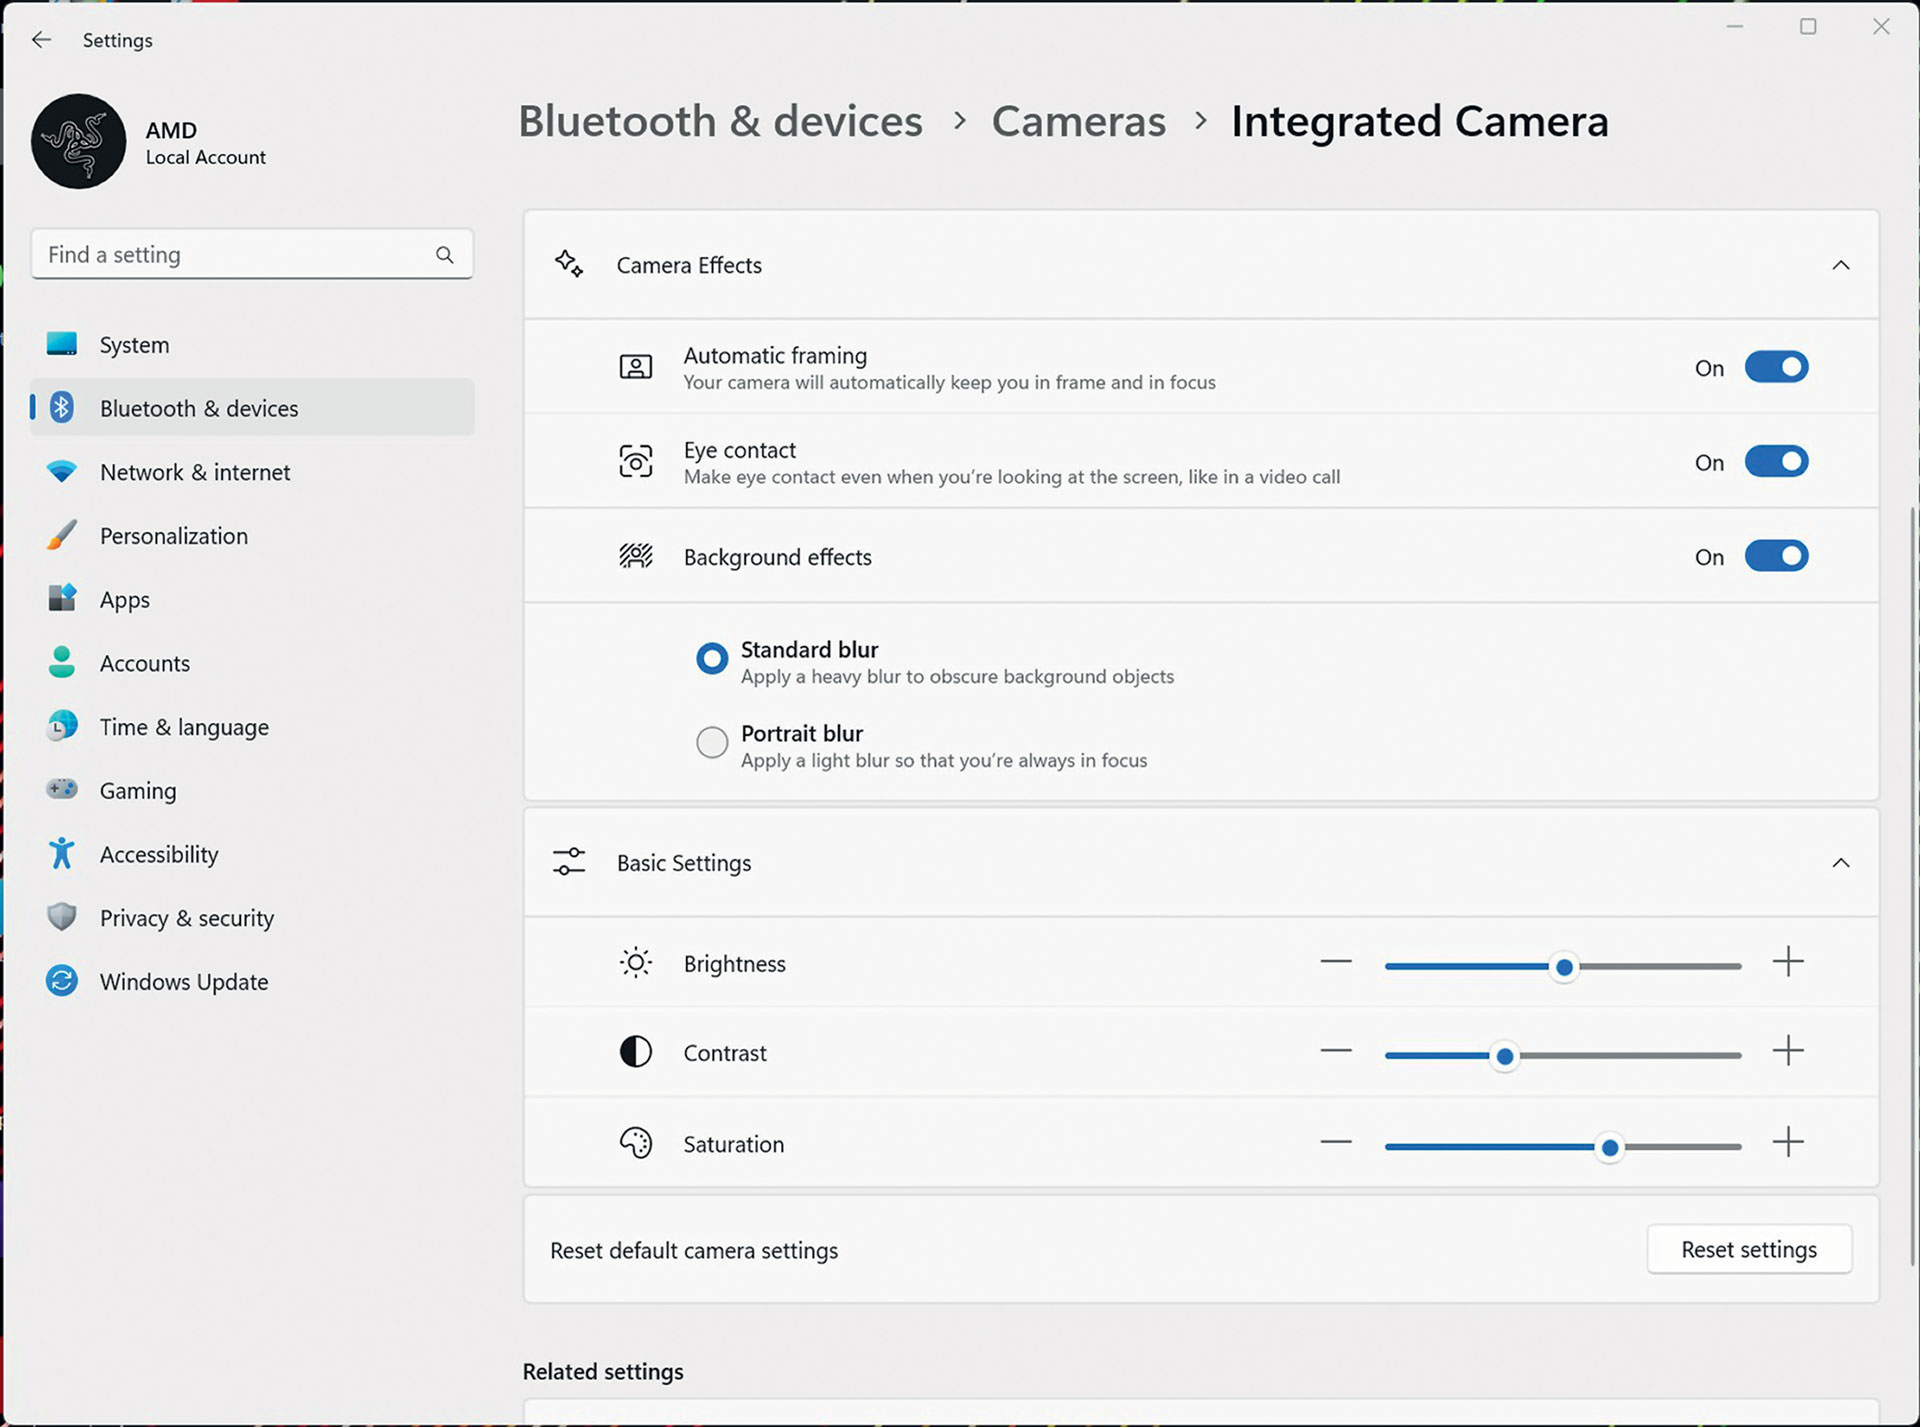This screenshot has height=1427, width=1920.
Task: Go to Personalization in the sidebar
Action: click(x=174, y=536)
